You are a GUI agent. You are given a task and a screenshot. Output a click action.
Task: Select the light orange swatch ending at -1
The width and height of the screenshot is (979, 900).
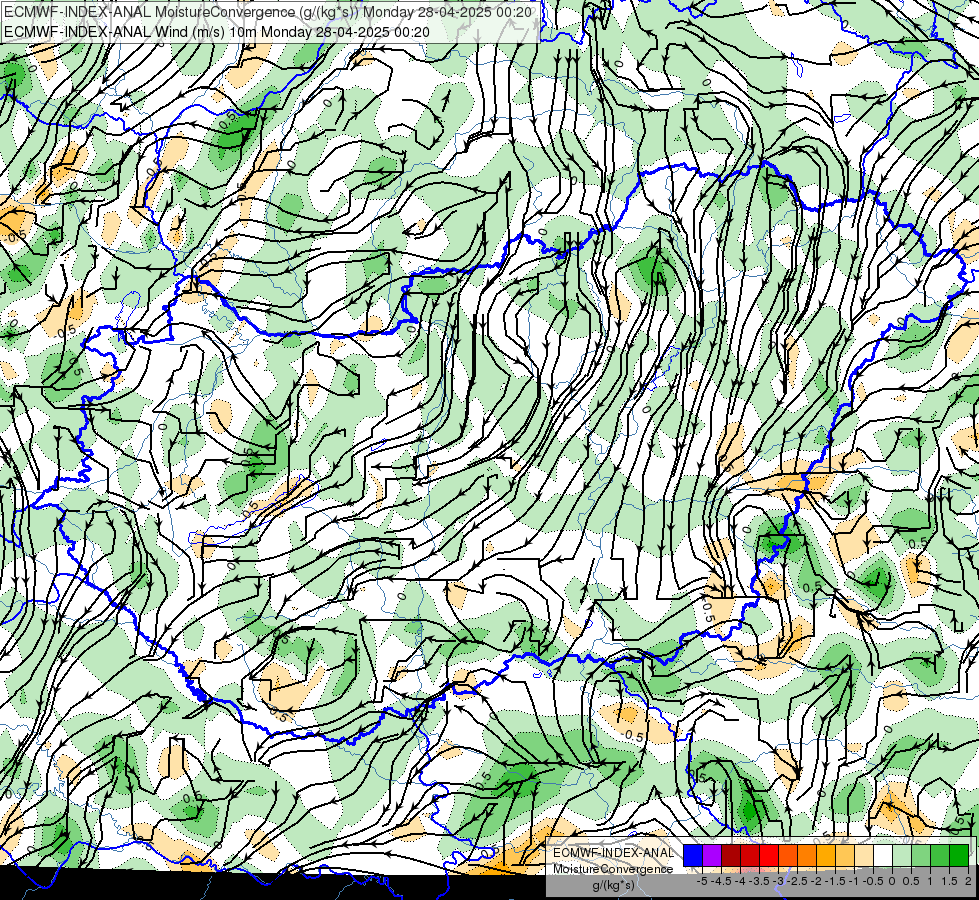tap(845, 855)
